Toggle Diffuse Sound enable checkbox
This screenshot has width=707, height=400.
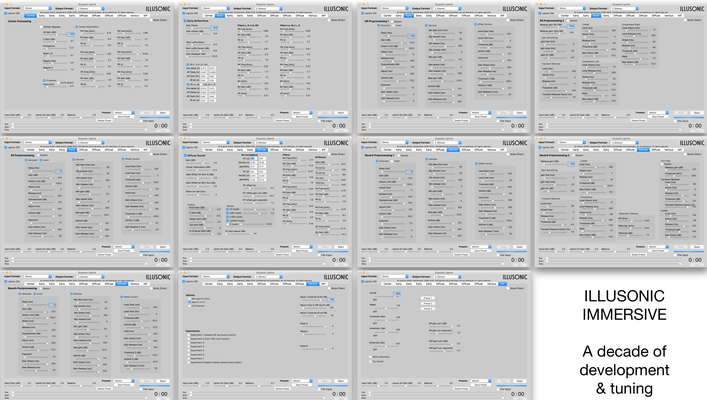click(x=185, y=155)
